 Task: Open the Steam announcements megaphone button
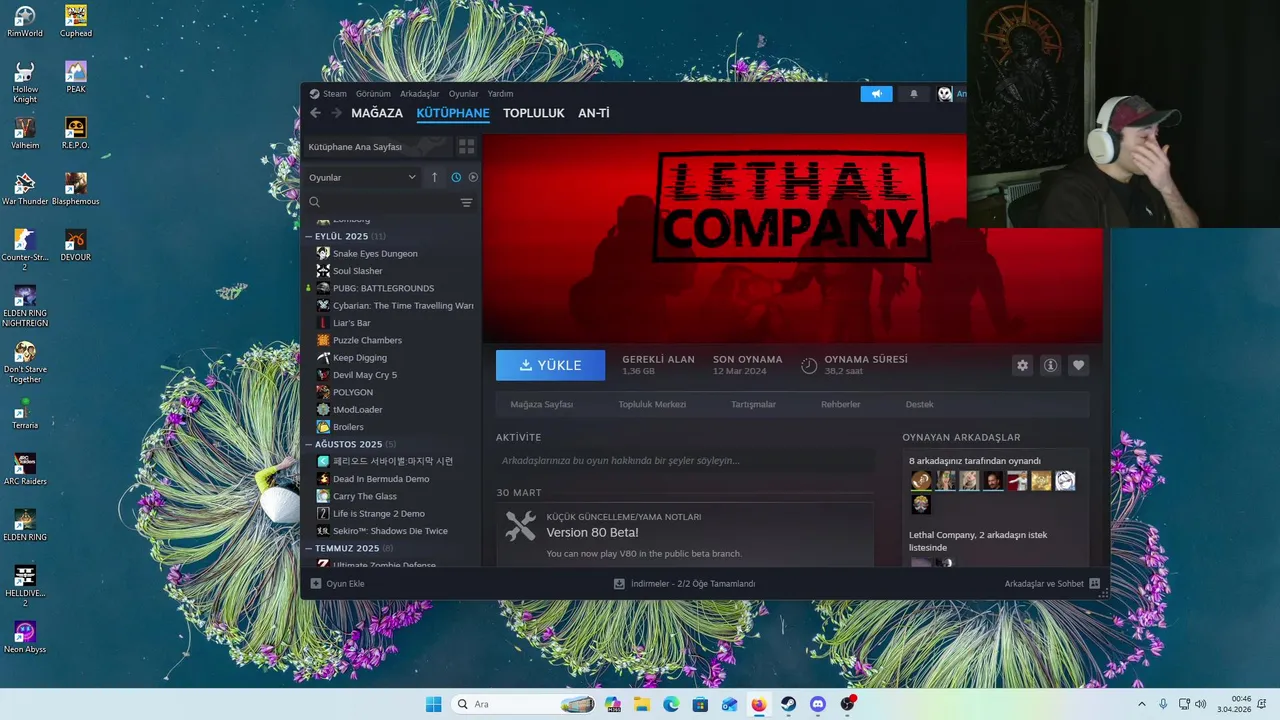coord(876,94)
